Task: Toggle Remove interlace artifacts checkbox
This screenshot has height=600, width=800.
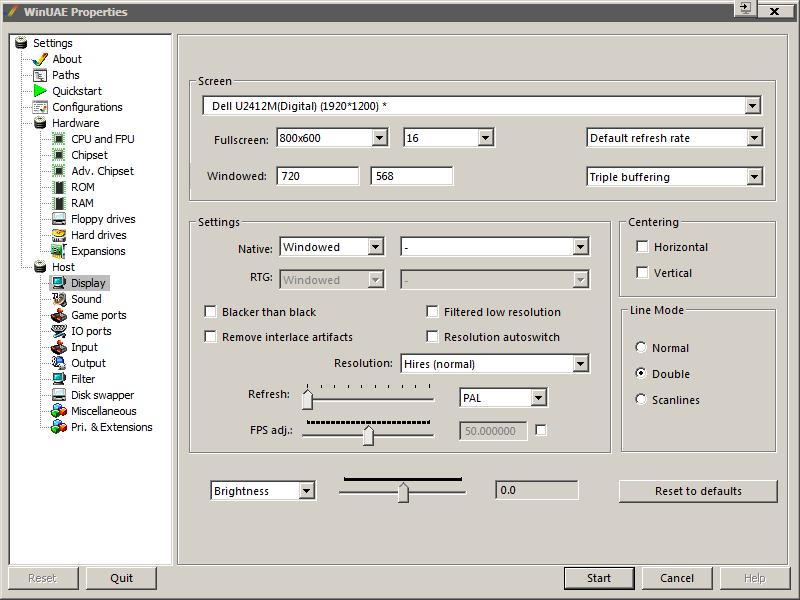Action: [210, 337]
